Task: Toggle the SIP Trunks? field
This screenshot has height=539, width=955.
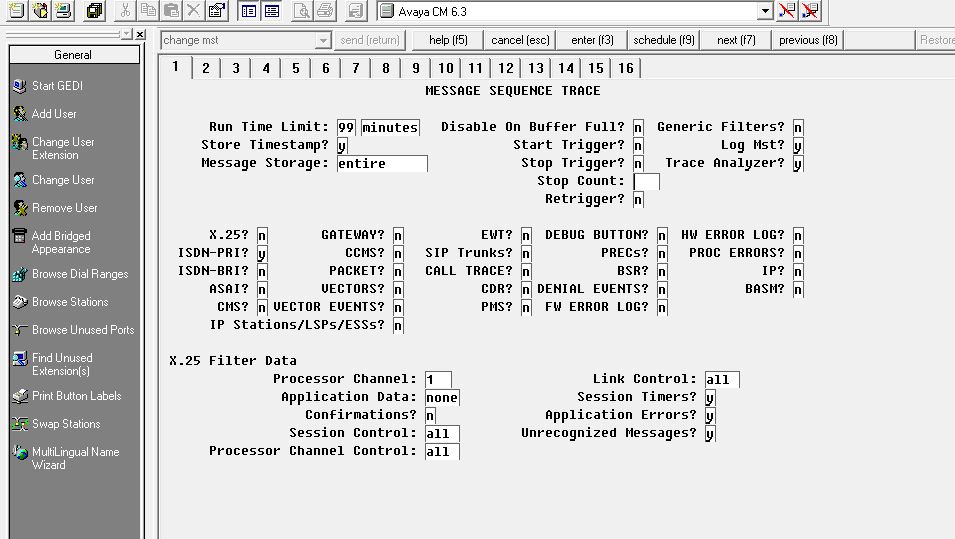Action: click(x=526, y=253)
